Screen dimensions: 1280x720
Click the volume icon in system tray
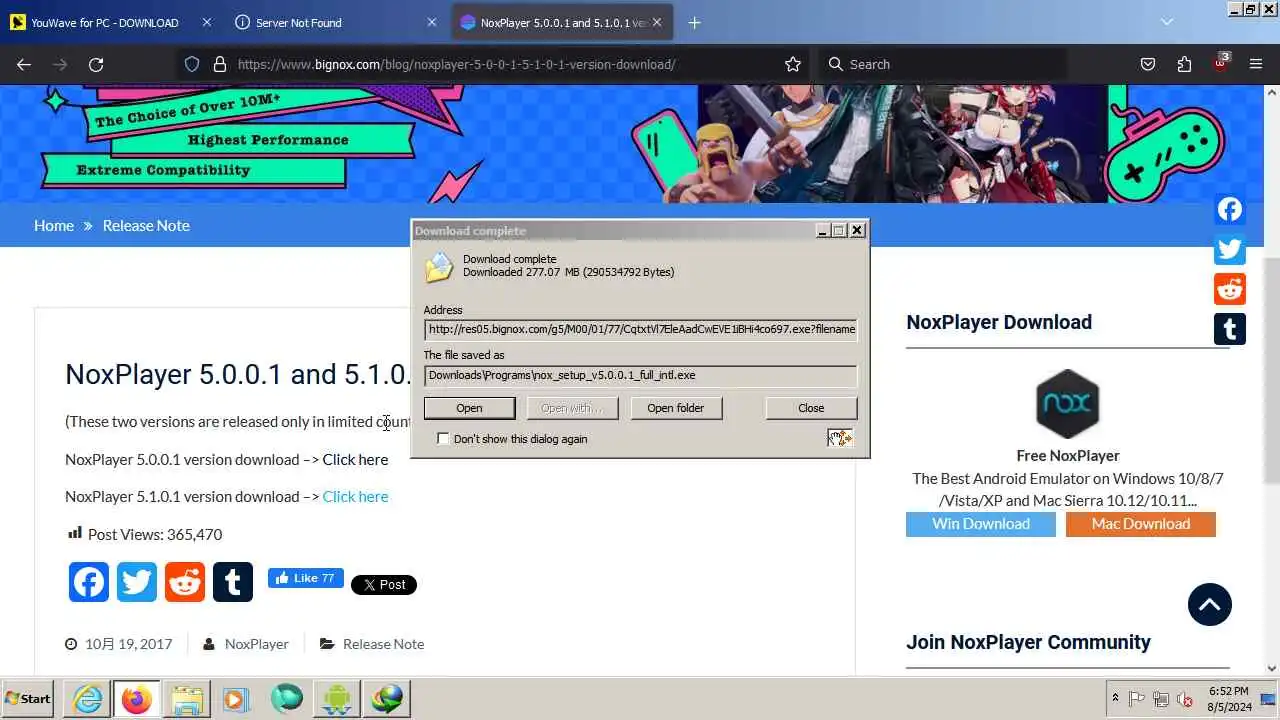pyautogui.click(x=1184, y=699)
